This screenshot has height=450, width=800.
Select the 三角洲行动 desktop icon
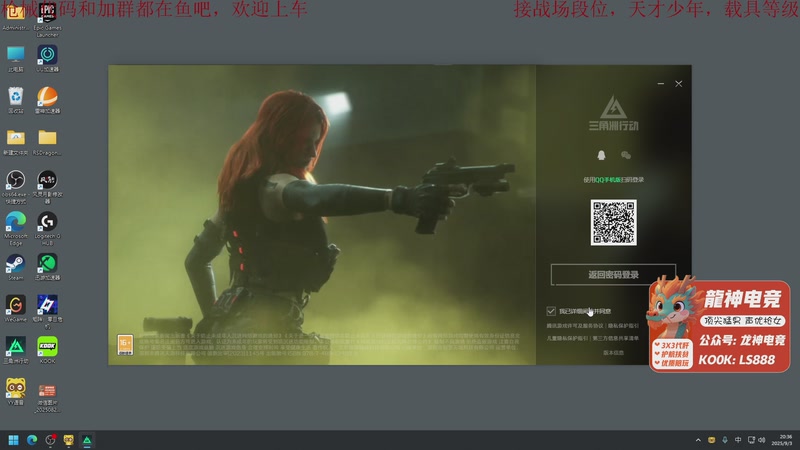point(15,351)
